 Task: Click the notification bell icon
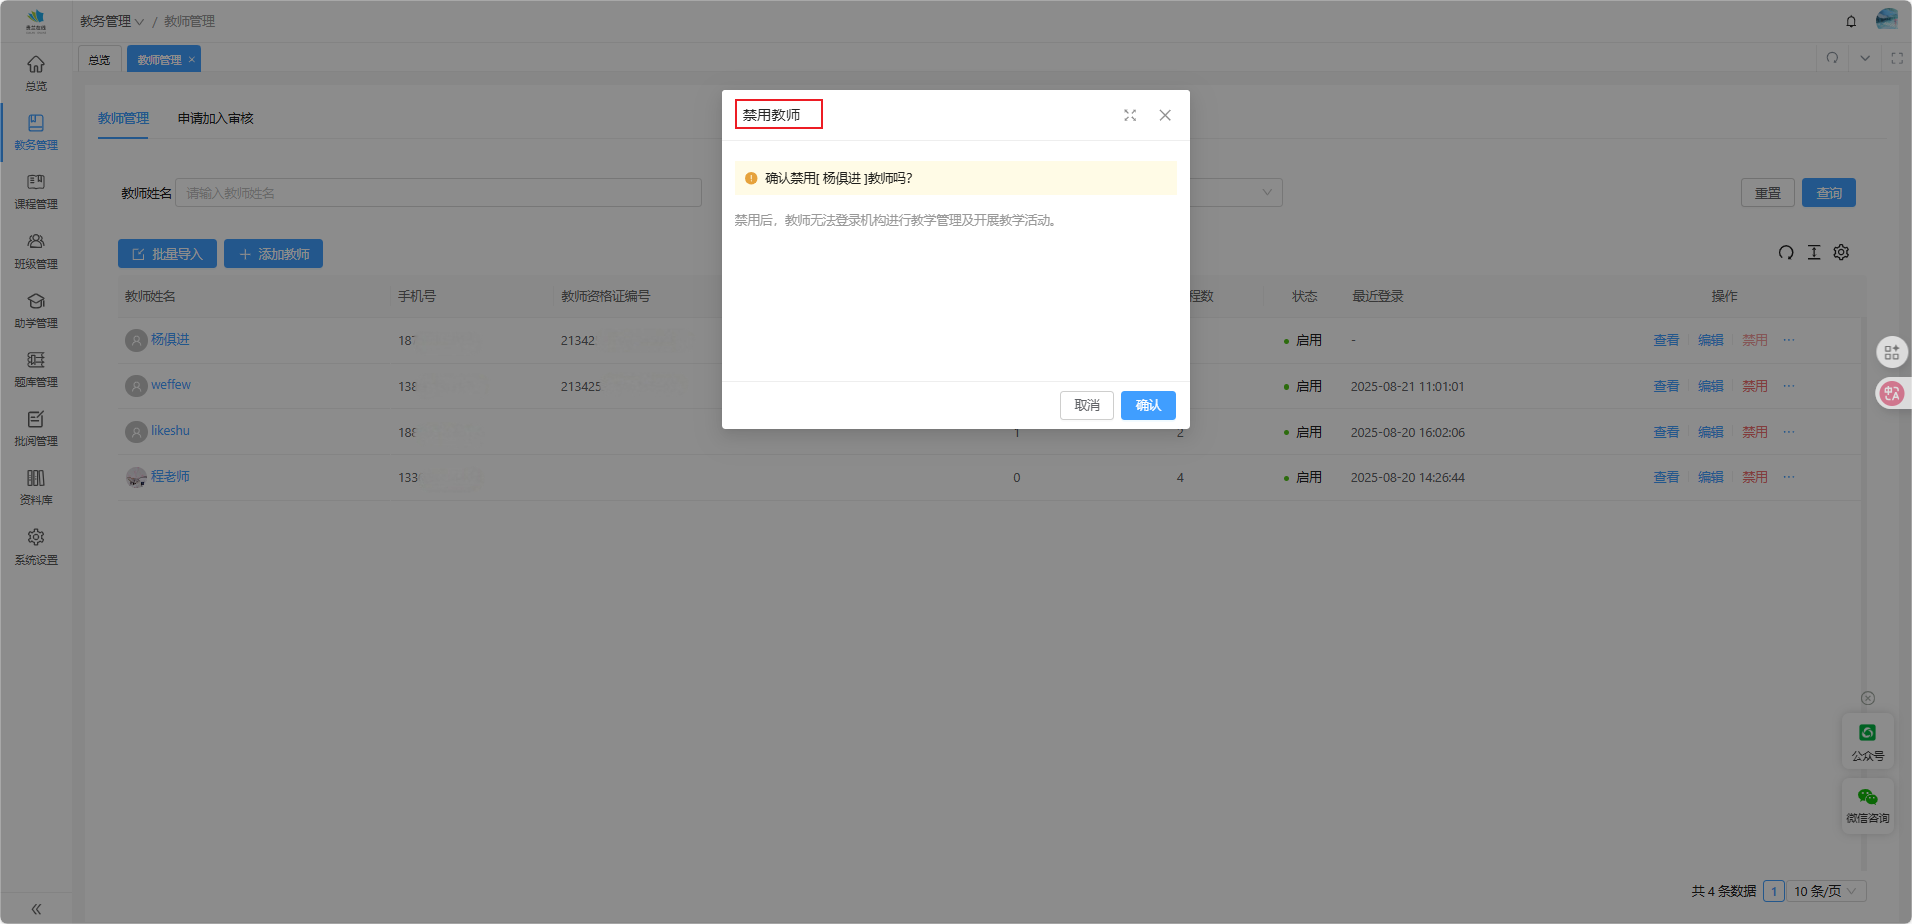pyautogui.click(x=1851, y=21)
